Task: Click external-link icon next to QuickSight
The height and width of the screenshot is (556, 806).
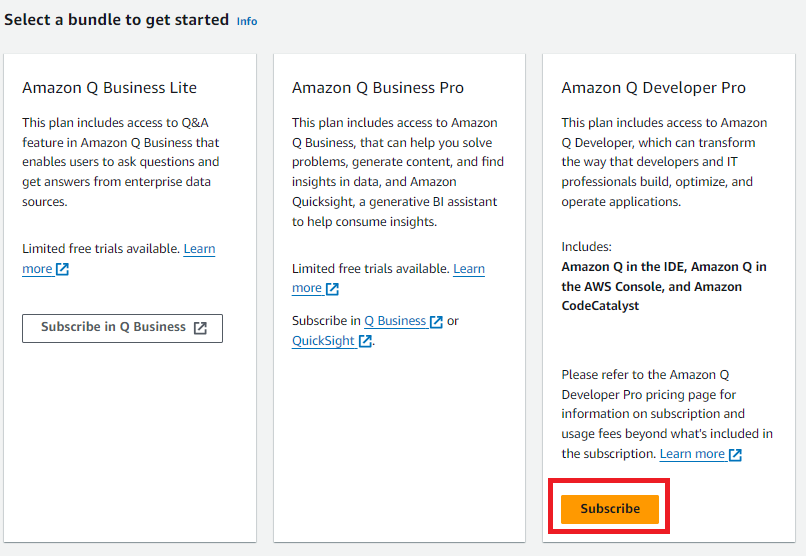Action: click(365, 342)
